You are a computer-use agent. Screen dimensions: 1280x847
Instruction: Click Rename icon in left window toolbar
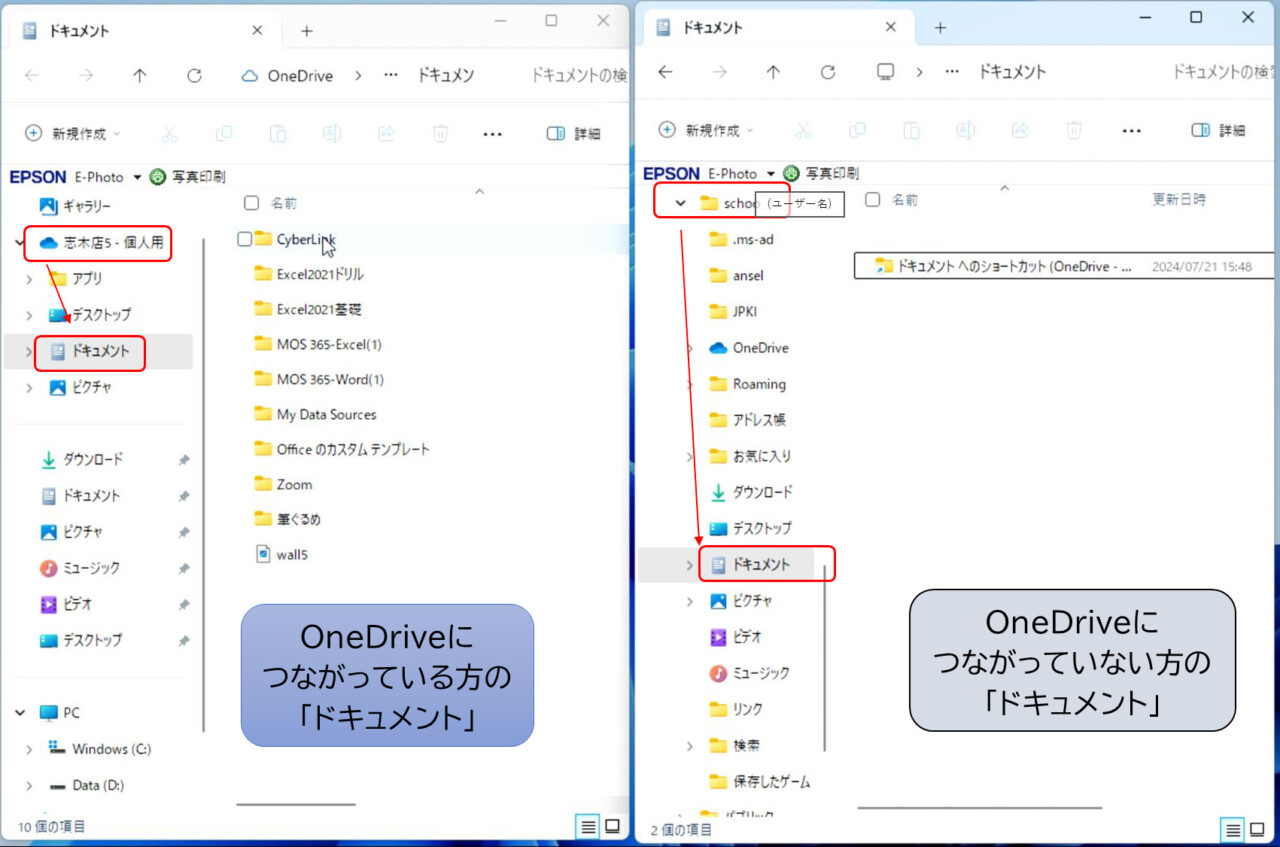coord(332,133)
